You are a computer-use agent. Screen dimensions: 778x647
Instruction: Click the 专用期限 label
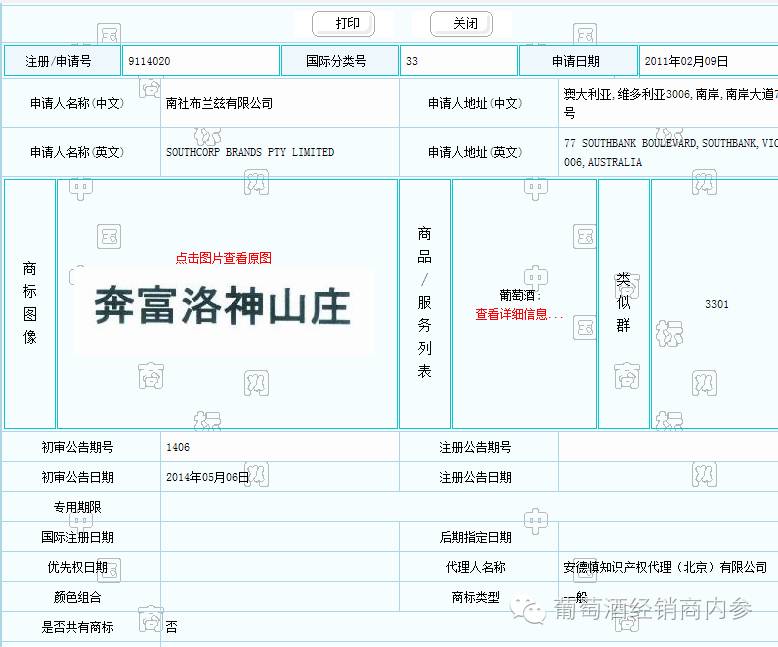pyautogui.click(x=77, y=507)
